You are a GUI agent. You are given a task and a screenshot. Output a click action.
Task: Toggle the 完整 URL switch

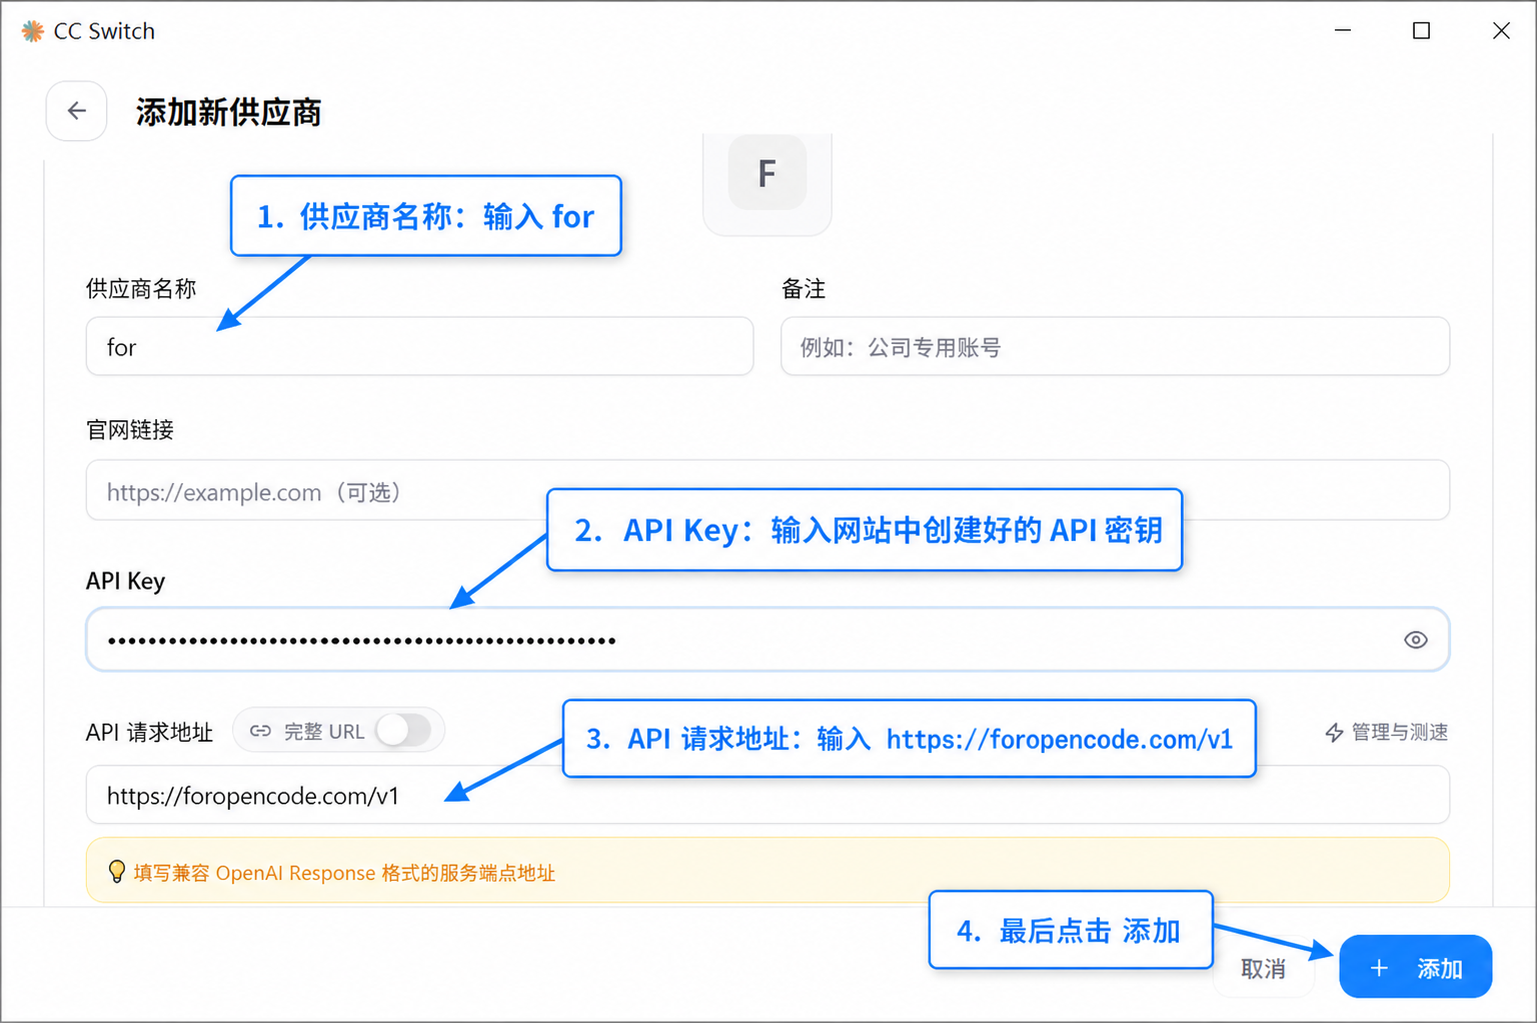404,731
